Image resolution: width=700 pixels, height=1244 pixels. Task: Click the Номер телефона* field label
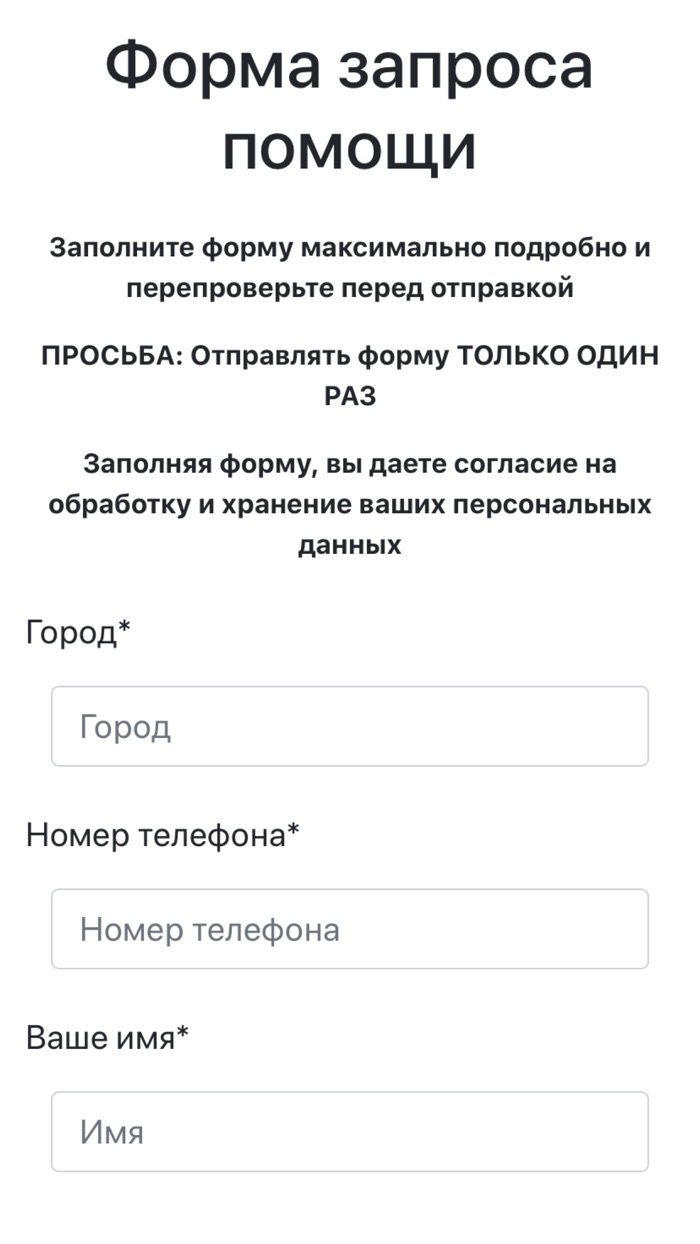(162, 832)
